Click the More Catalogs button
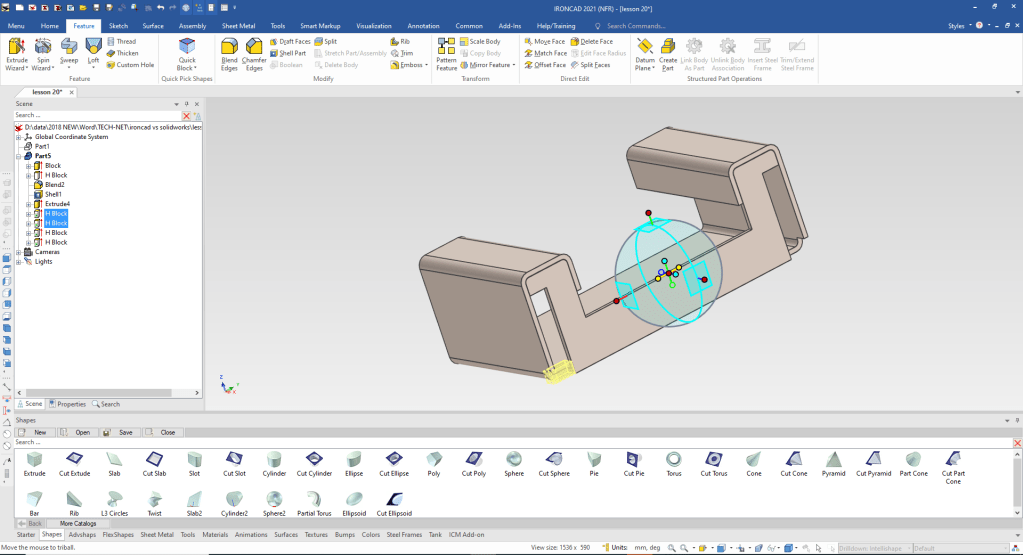1023x555 pixels. point(78,523)
